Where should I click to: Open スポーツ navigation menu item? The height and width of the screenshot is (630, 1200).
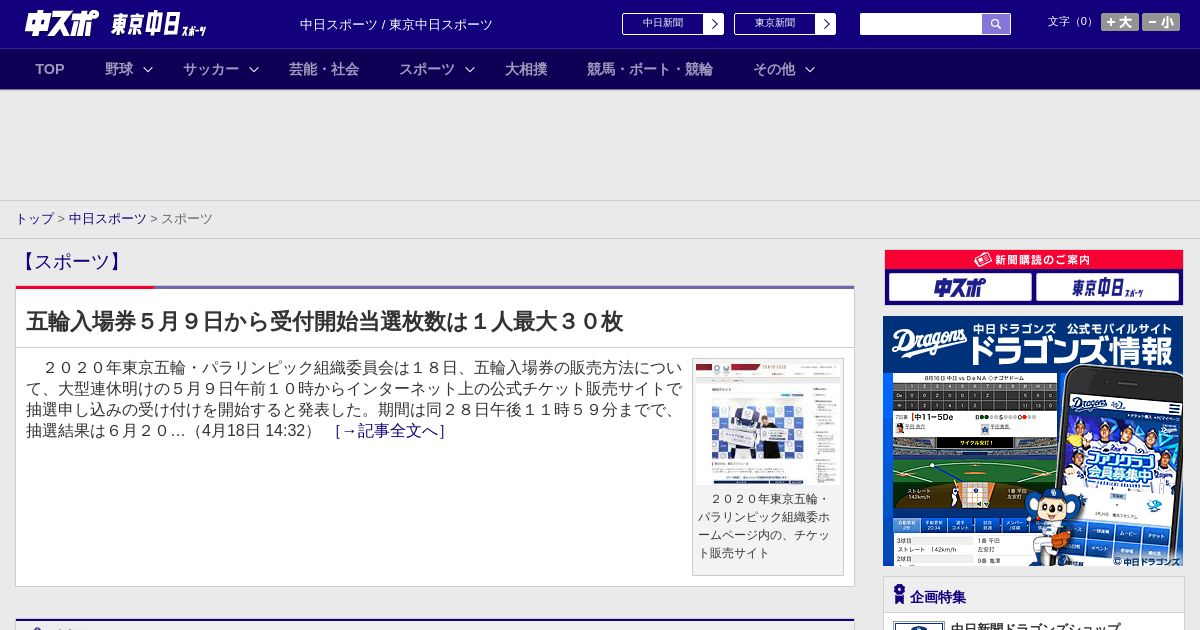point(427,69)
